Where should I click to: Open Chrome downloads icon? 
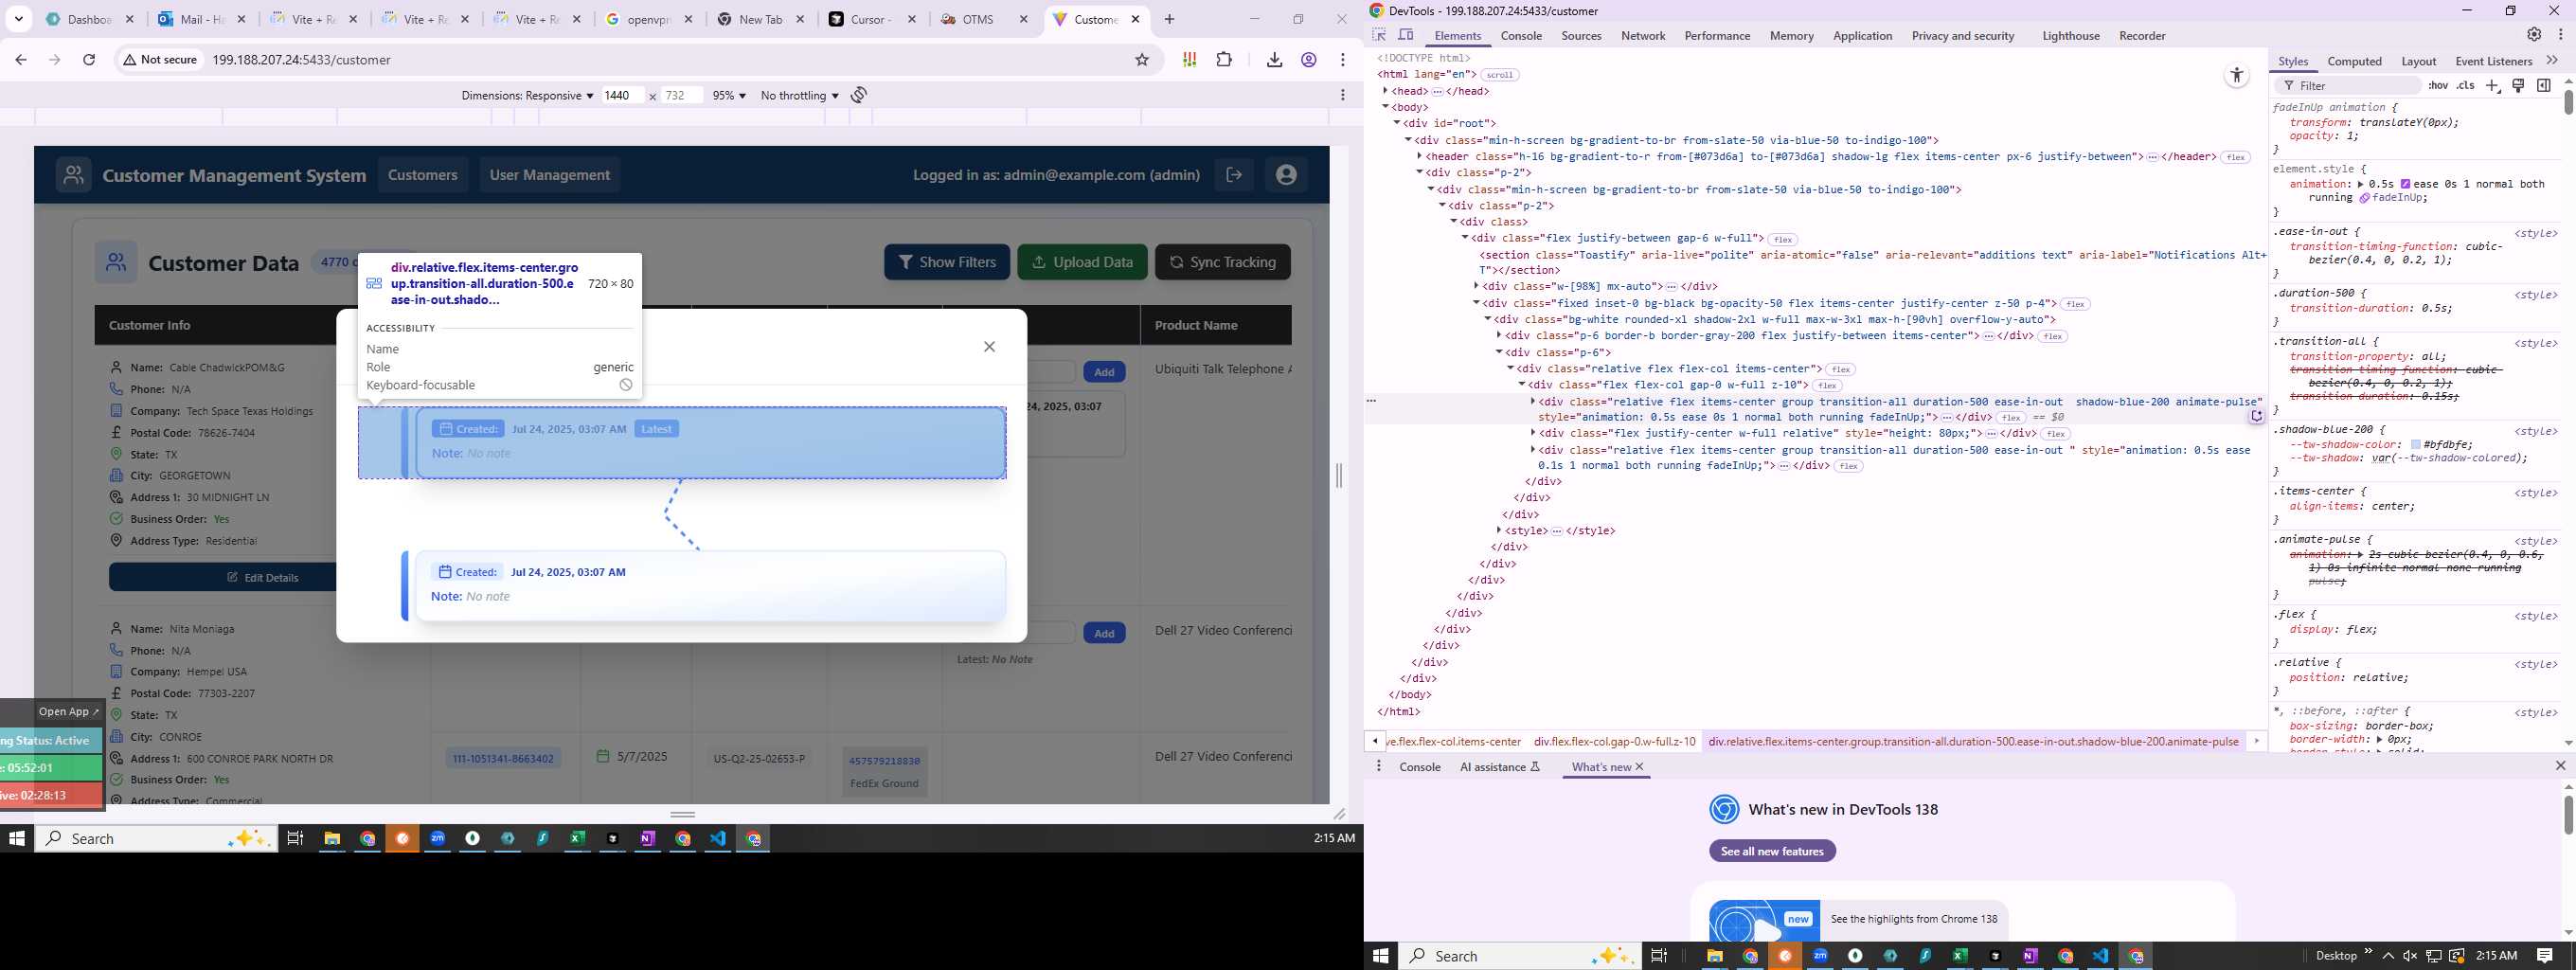pos(1274,60)
